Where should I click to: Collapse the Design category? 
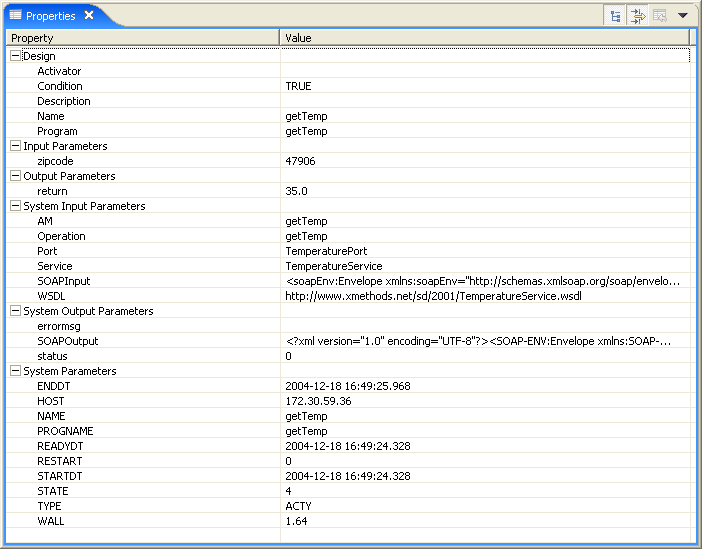(15, 56)
